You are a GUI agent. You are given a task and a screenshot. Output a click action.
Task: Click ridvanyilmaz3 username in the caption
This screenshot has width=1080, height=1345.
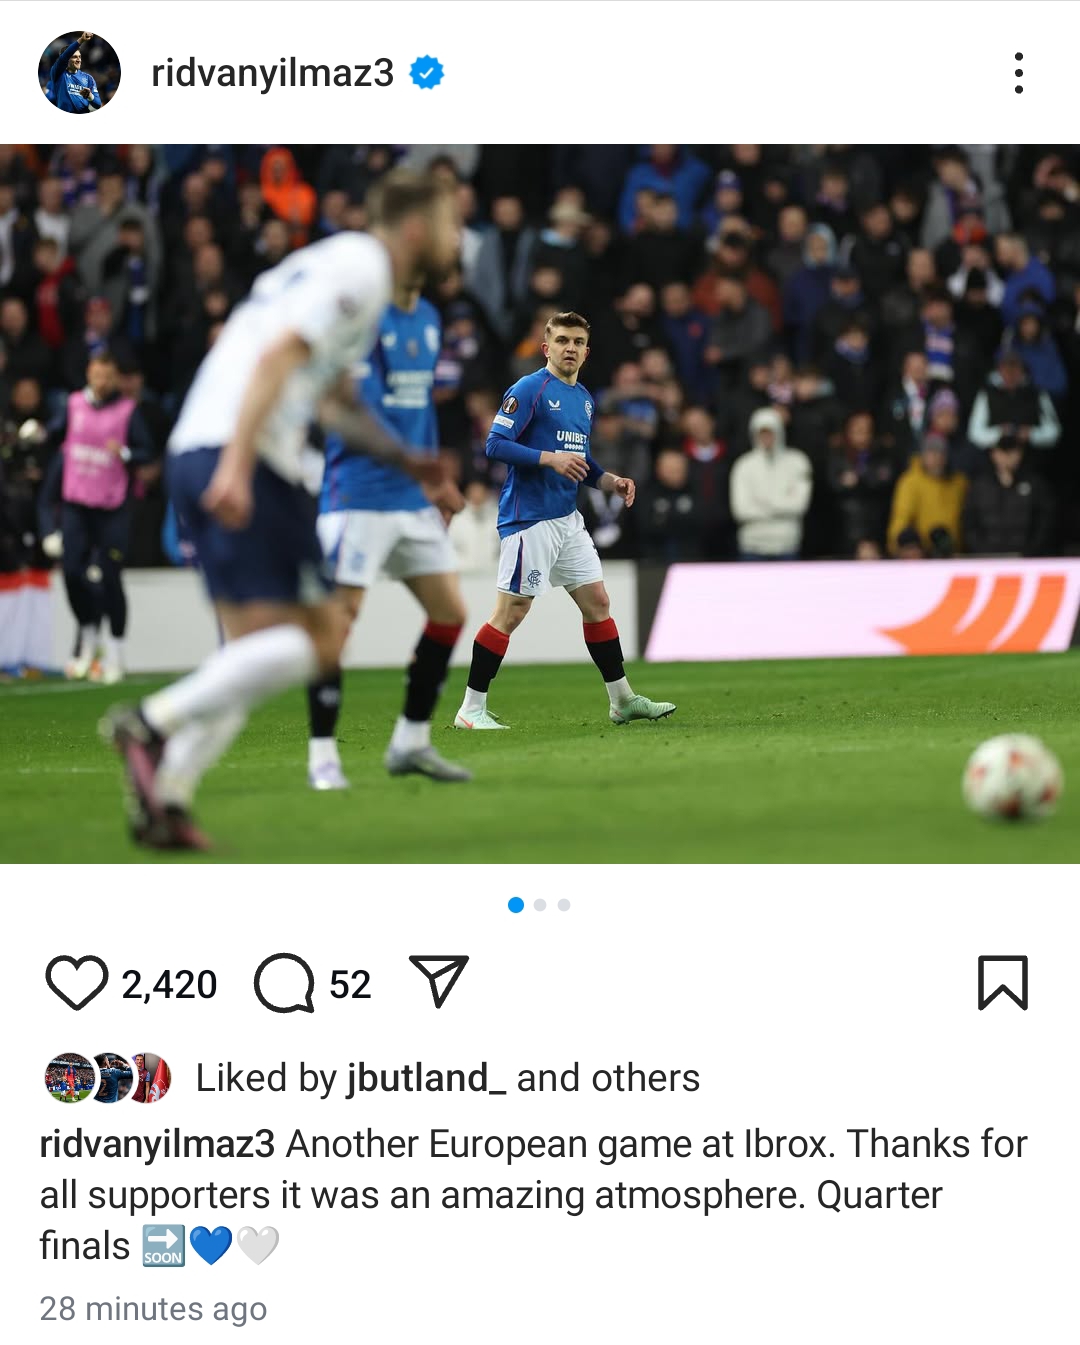[x=157, y=1144]
